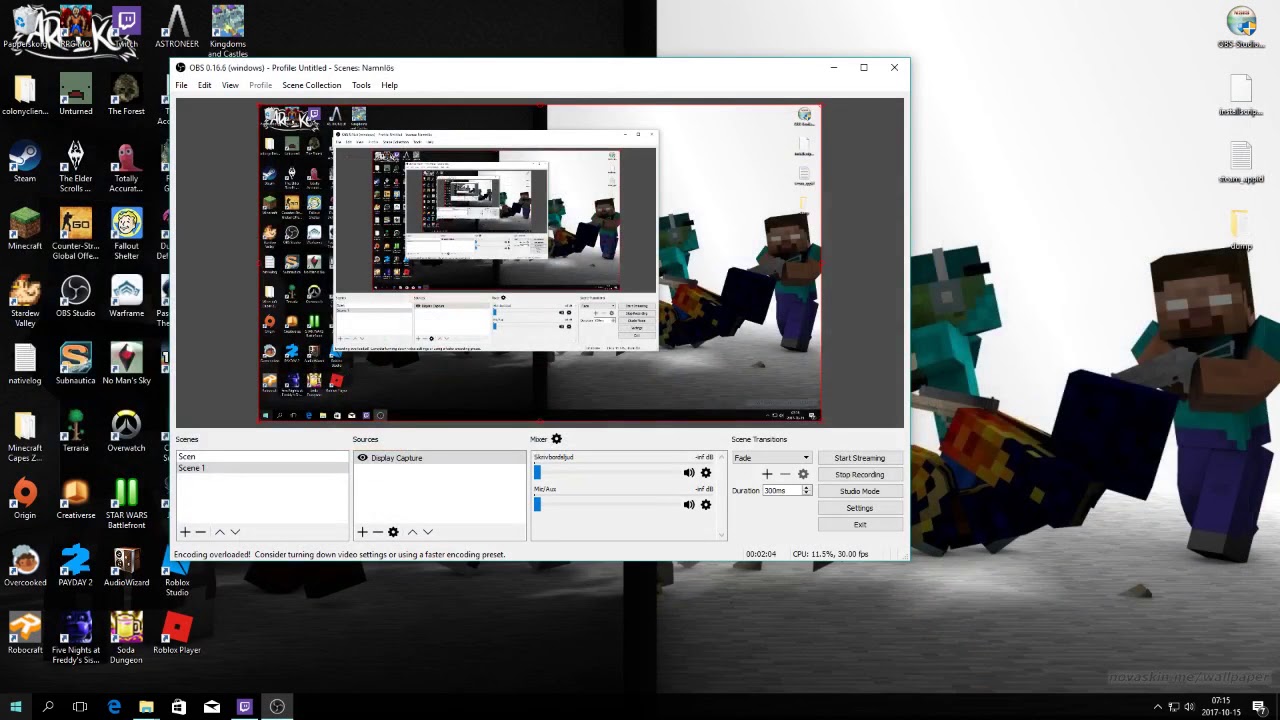Open transition properties gear icon
Viewport: 1280px width, 720px height.
point(803,474)
